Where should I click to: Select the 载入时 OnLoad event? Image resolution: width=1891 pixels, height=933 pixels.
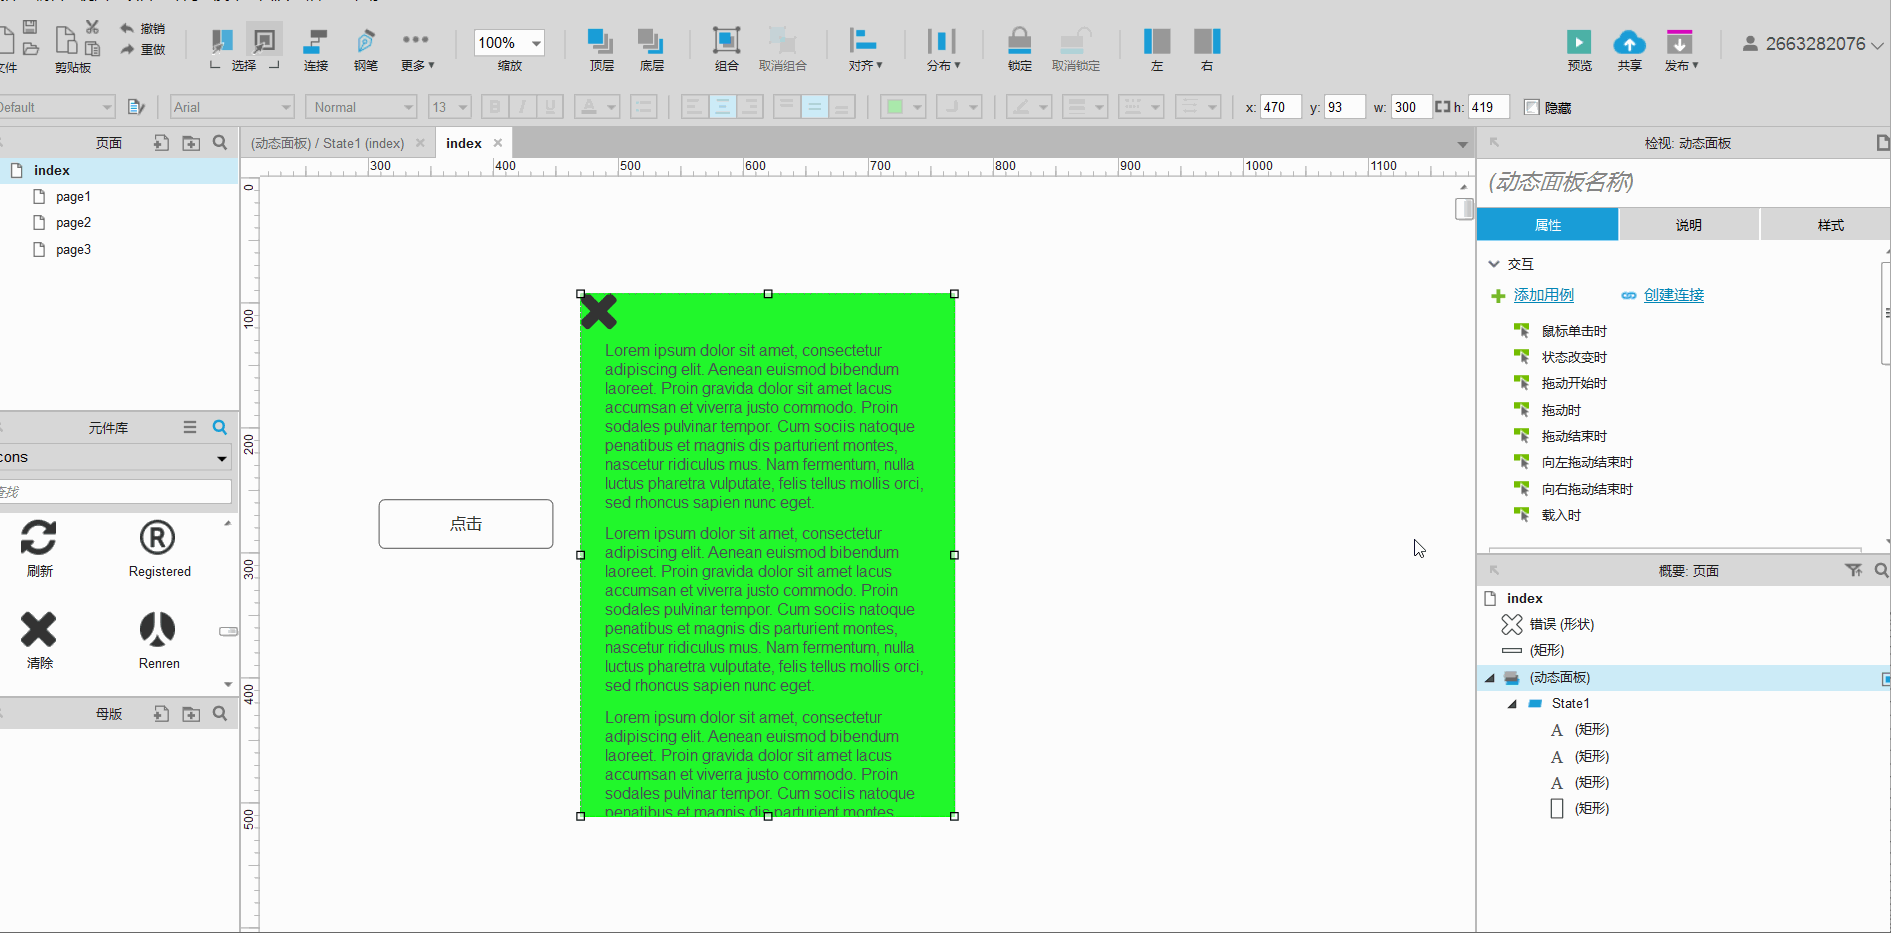tap(1561, 515)
